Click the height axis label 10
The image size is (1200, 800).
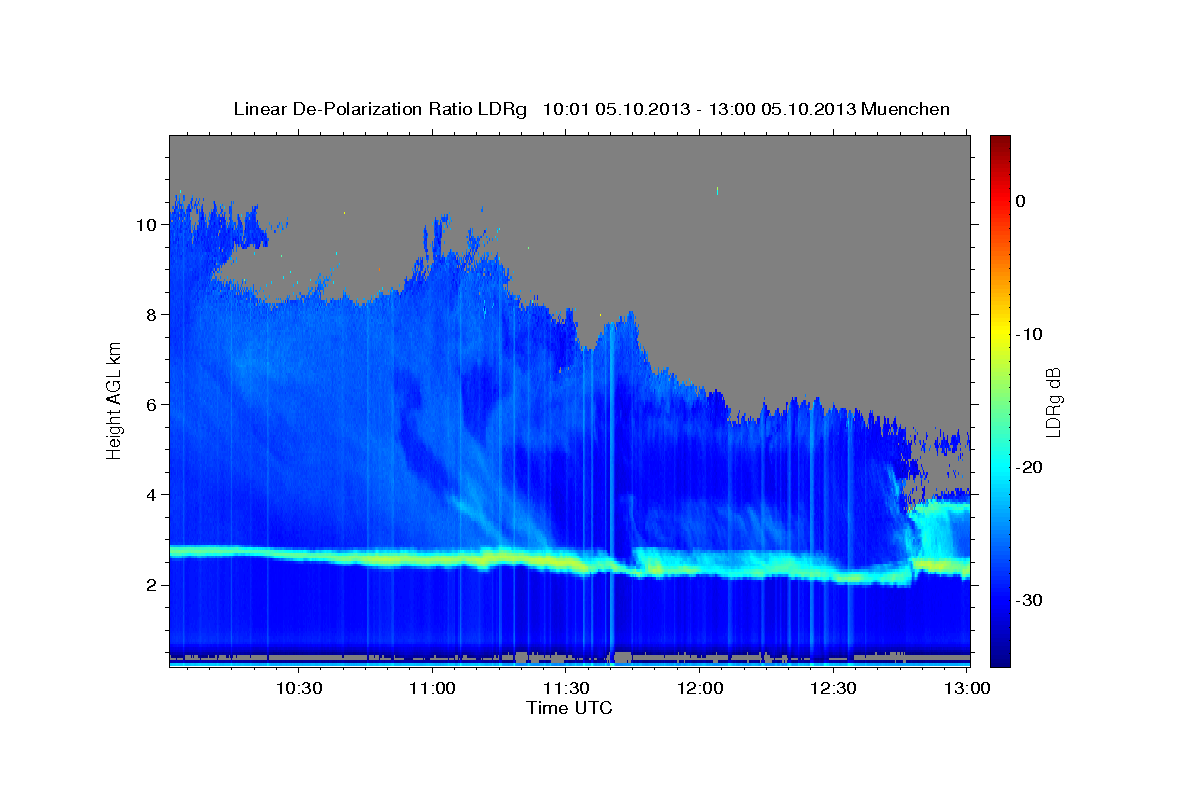click(x=147, y=225)
